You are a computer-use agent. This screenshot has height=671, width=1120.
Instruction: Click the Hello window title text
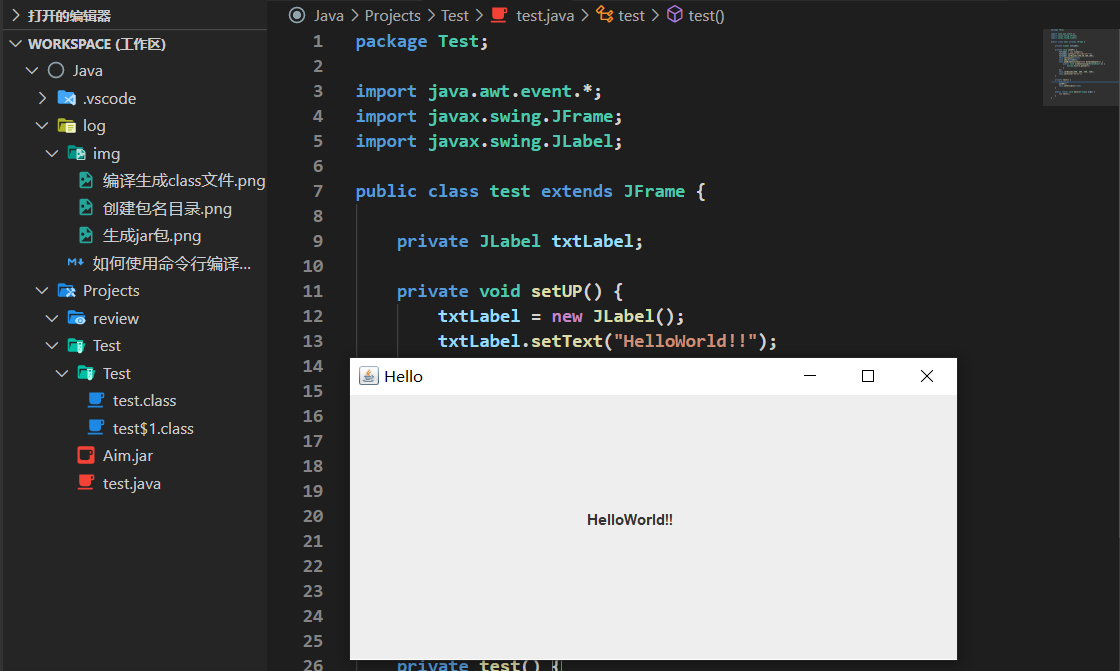[x=403, y=377]
